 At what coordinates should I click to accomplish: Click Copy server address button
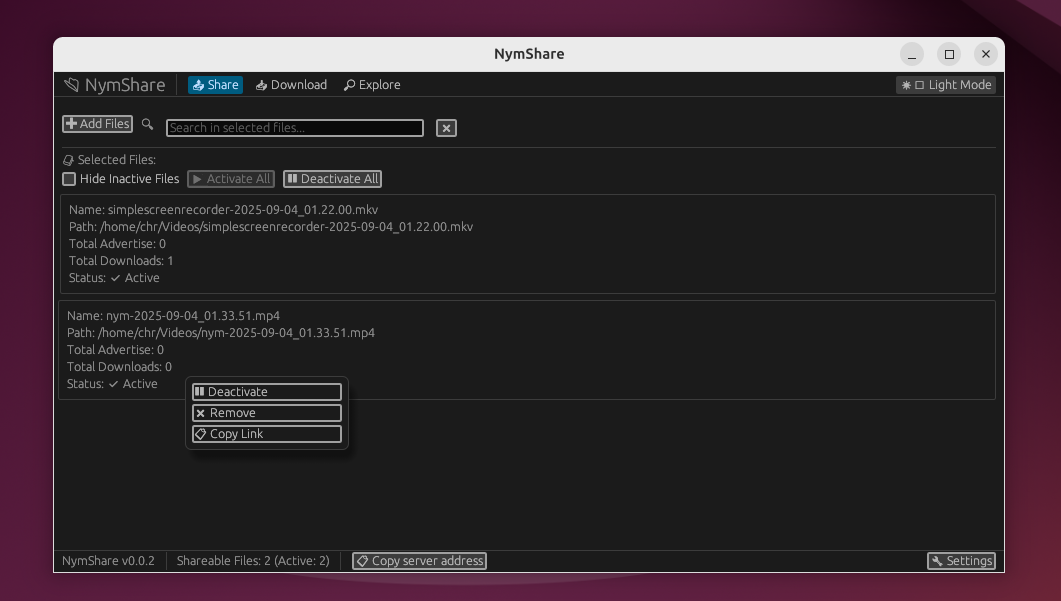pos(419,561)
